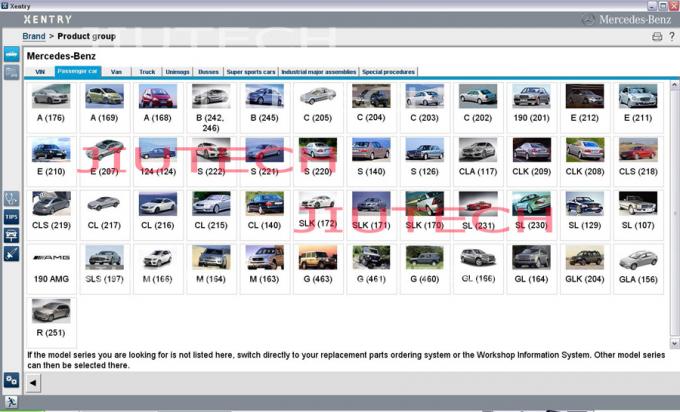Click the vehicle selection sidebar icon
The width and height of the screenshot is (680, 412).
12,55
